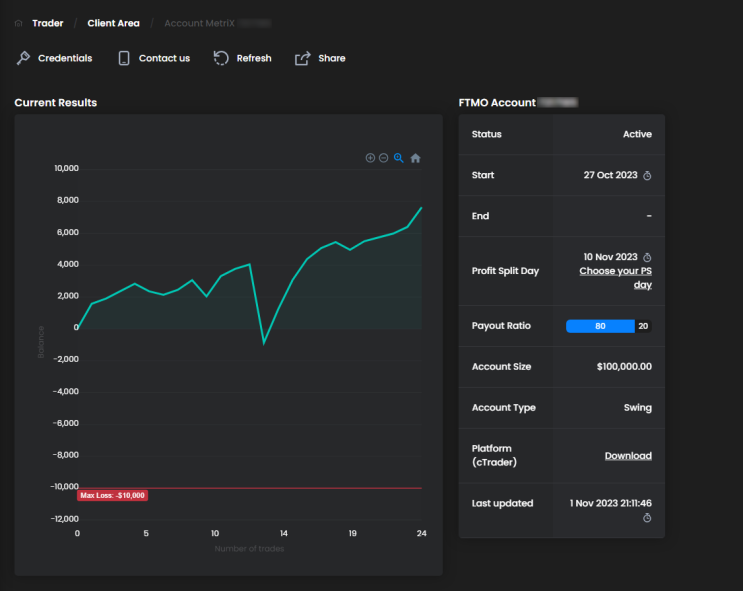The image size is (743, 591).
Task: Select the Account MetriX breadcrumb
Action: [x=199, y=23]
